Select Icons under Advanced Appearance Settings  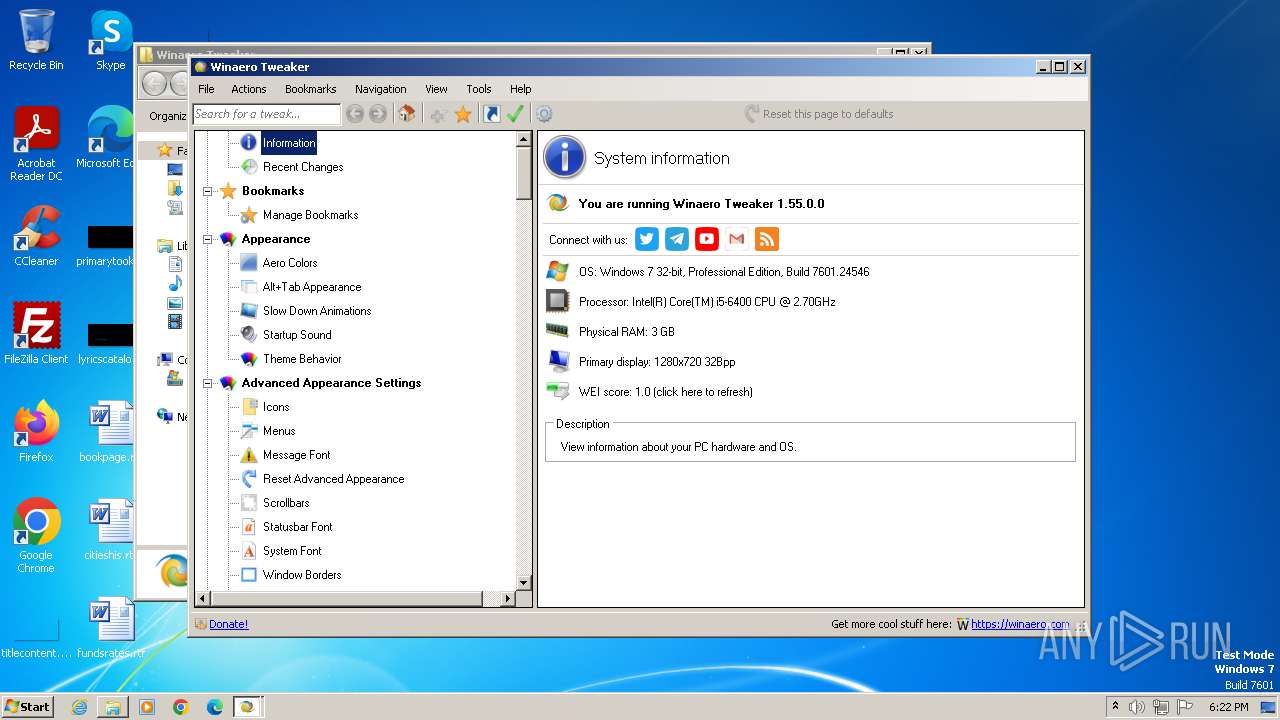tap(276, 407)
